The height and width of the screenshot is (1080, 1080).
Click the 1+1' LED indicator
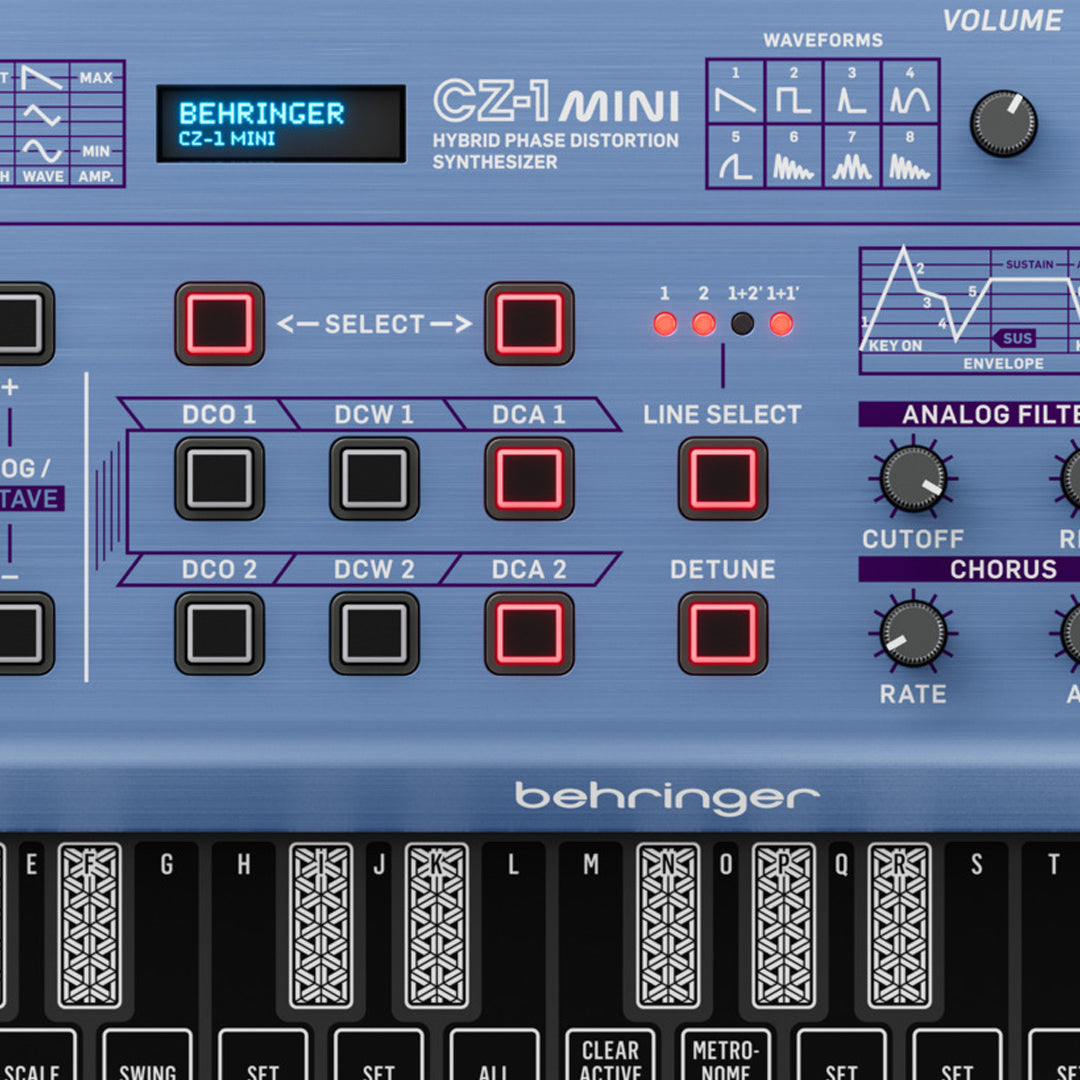point(781,324)
